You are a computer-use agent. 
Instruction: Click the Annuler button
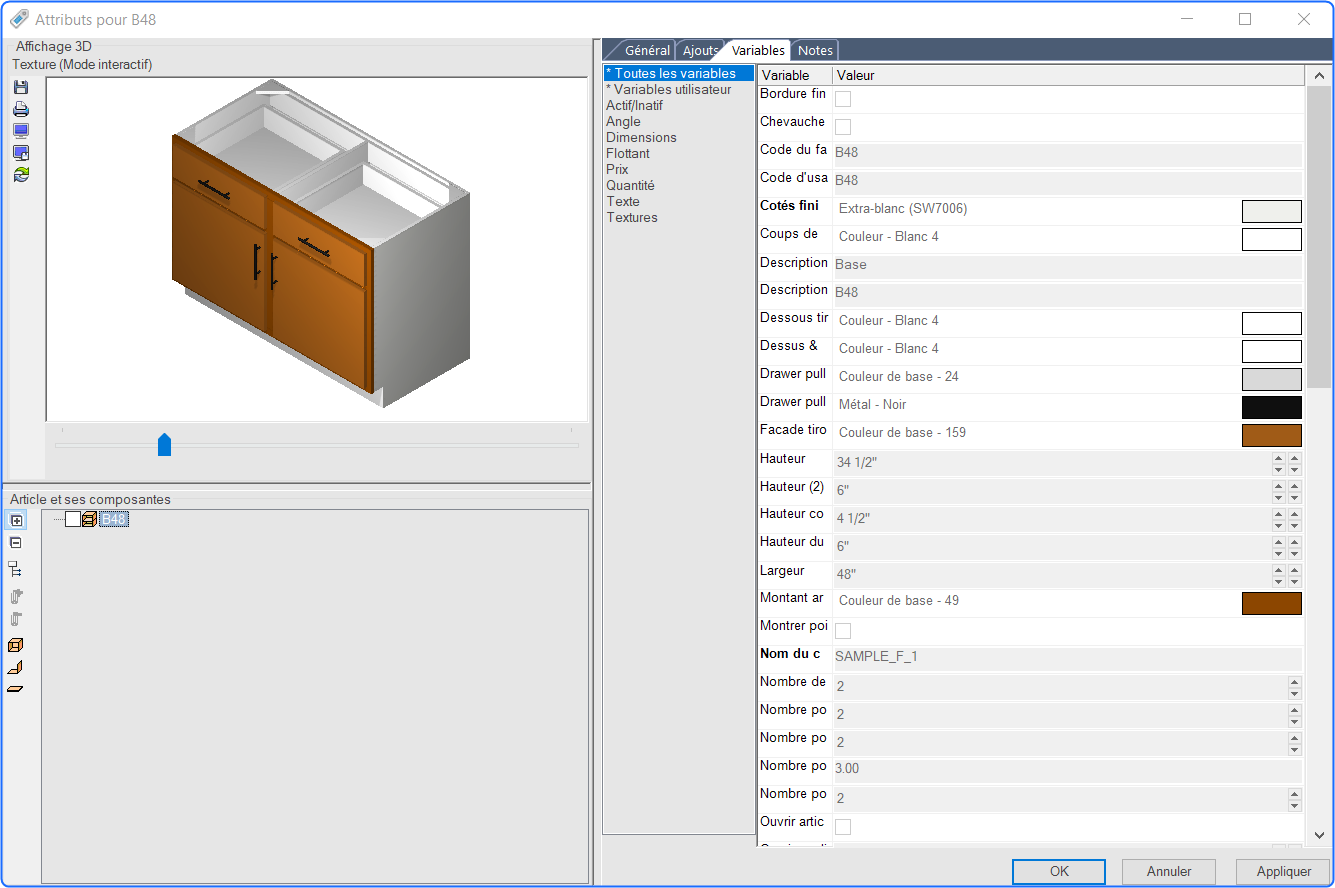tap(1169, 872)
